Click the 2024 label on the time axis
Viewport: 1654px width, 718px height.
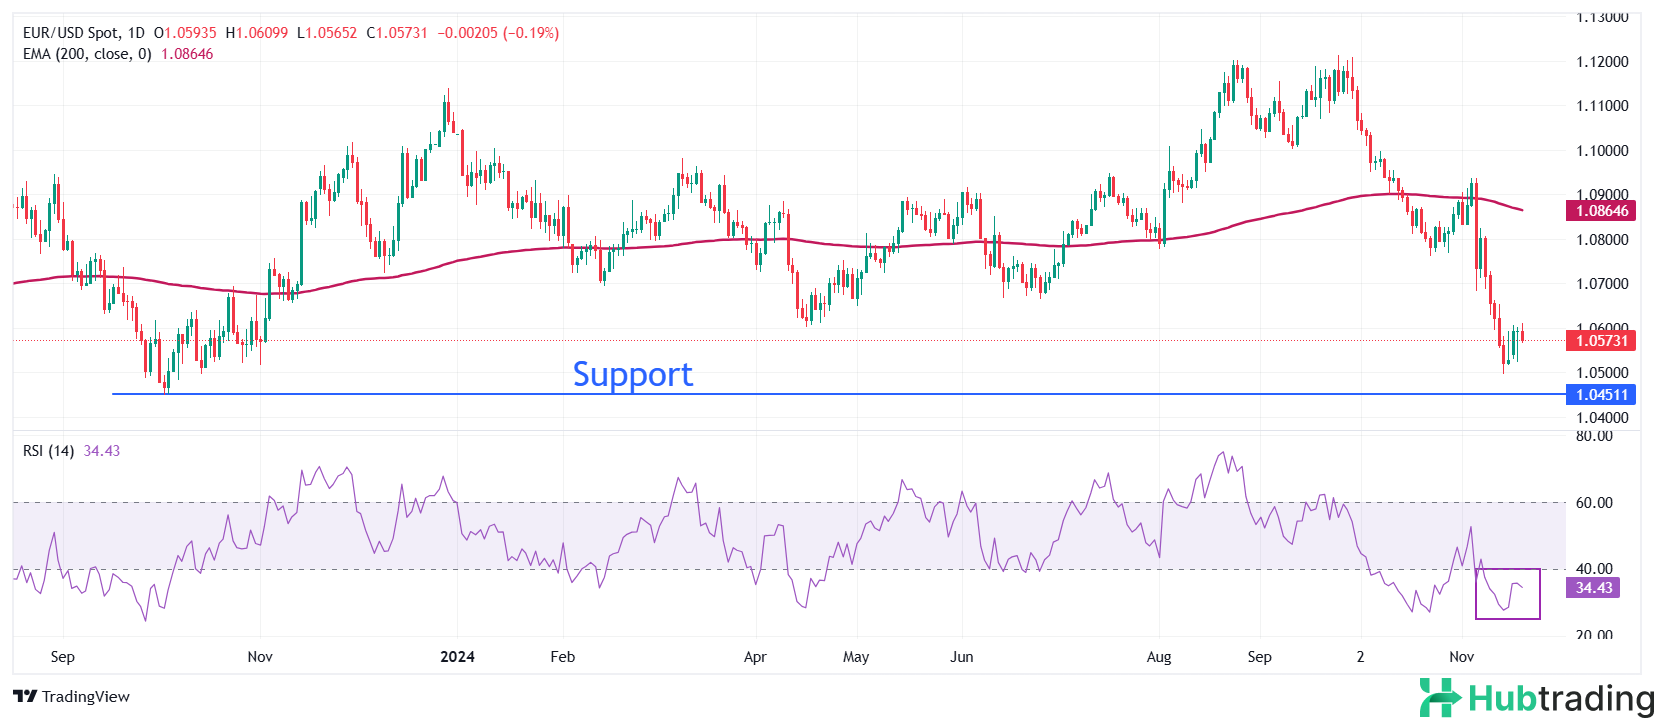click(x=457, y=657)
